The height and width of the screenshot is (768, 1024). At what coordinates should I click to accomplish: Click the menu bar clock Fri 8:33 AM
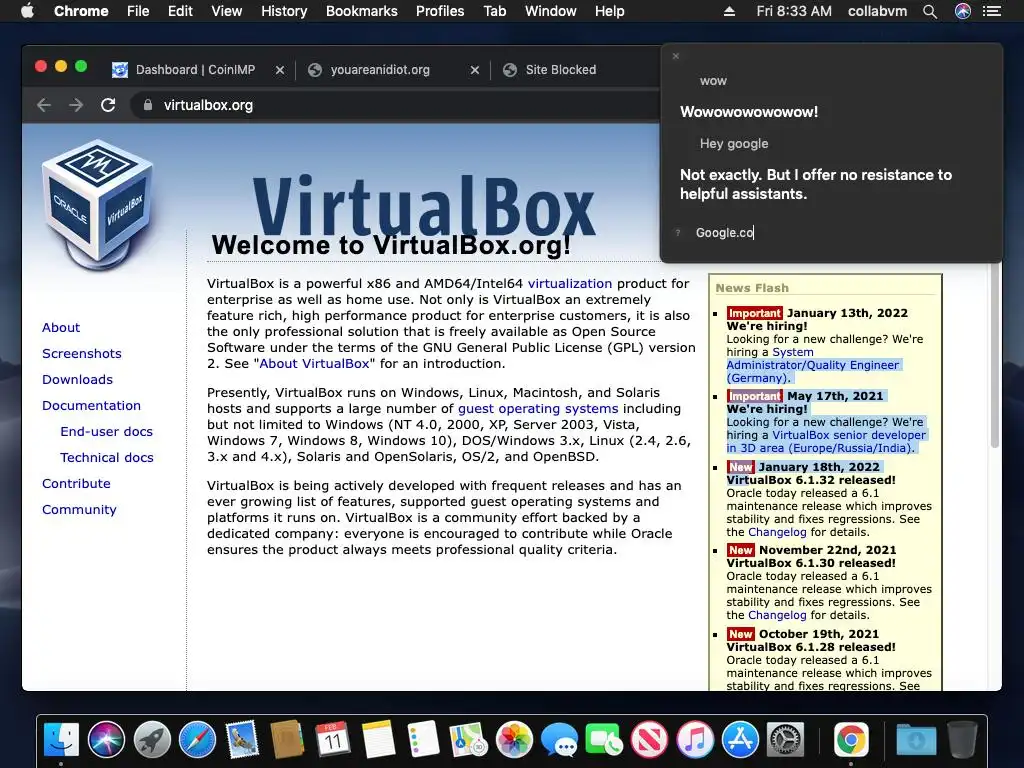[794, 11]
